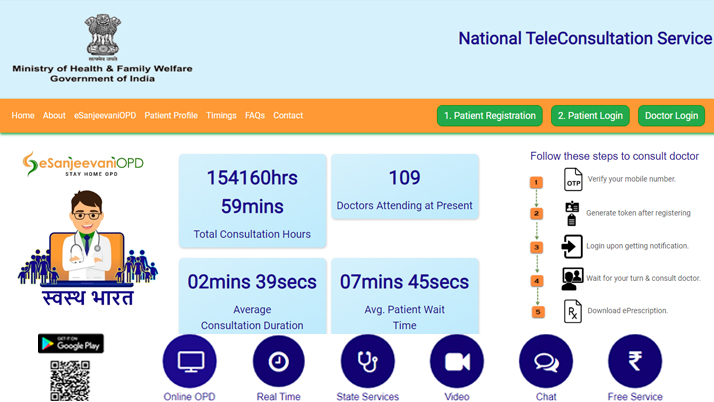714x402 pixels.
Task: Open the About menu item
Action: click(x=54, y=116)
